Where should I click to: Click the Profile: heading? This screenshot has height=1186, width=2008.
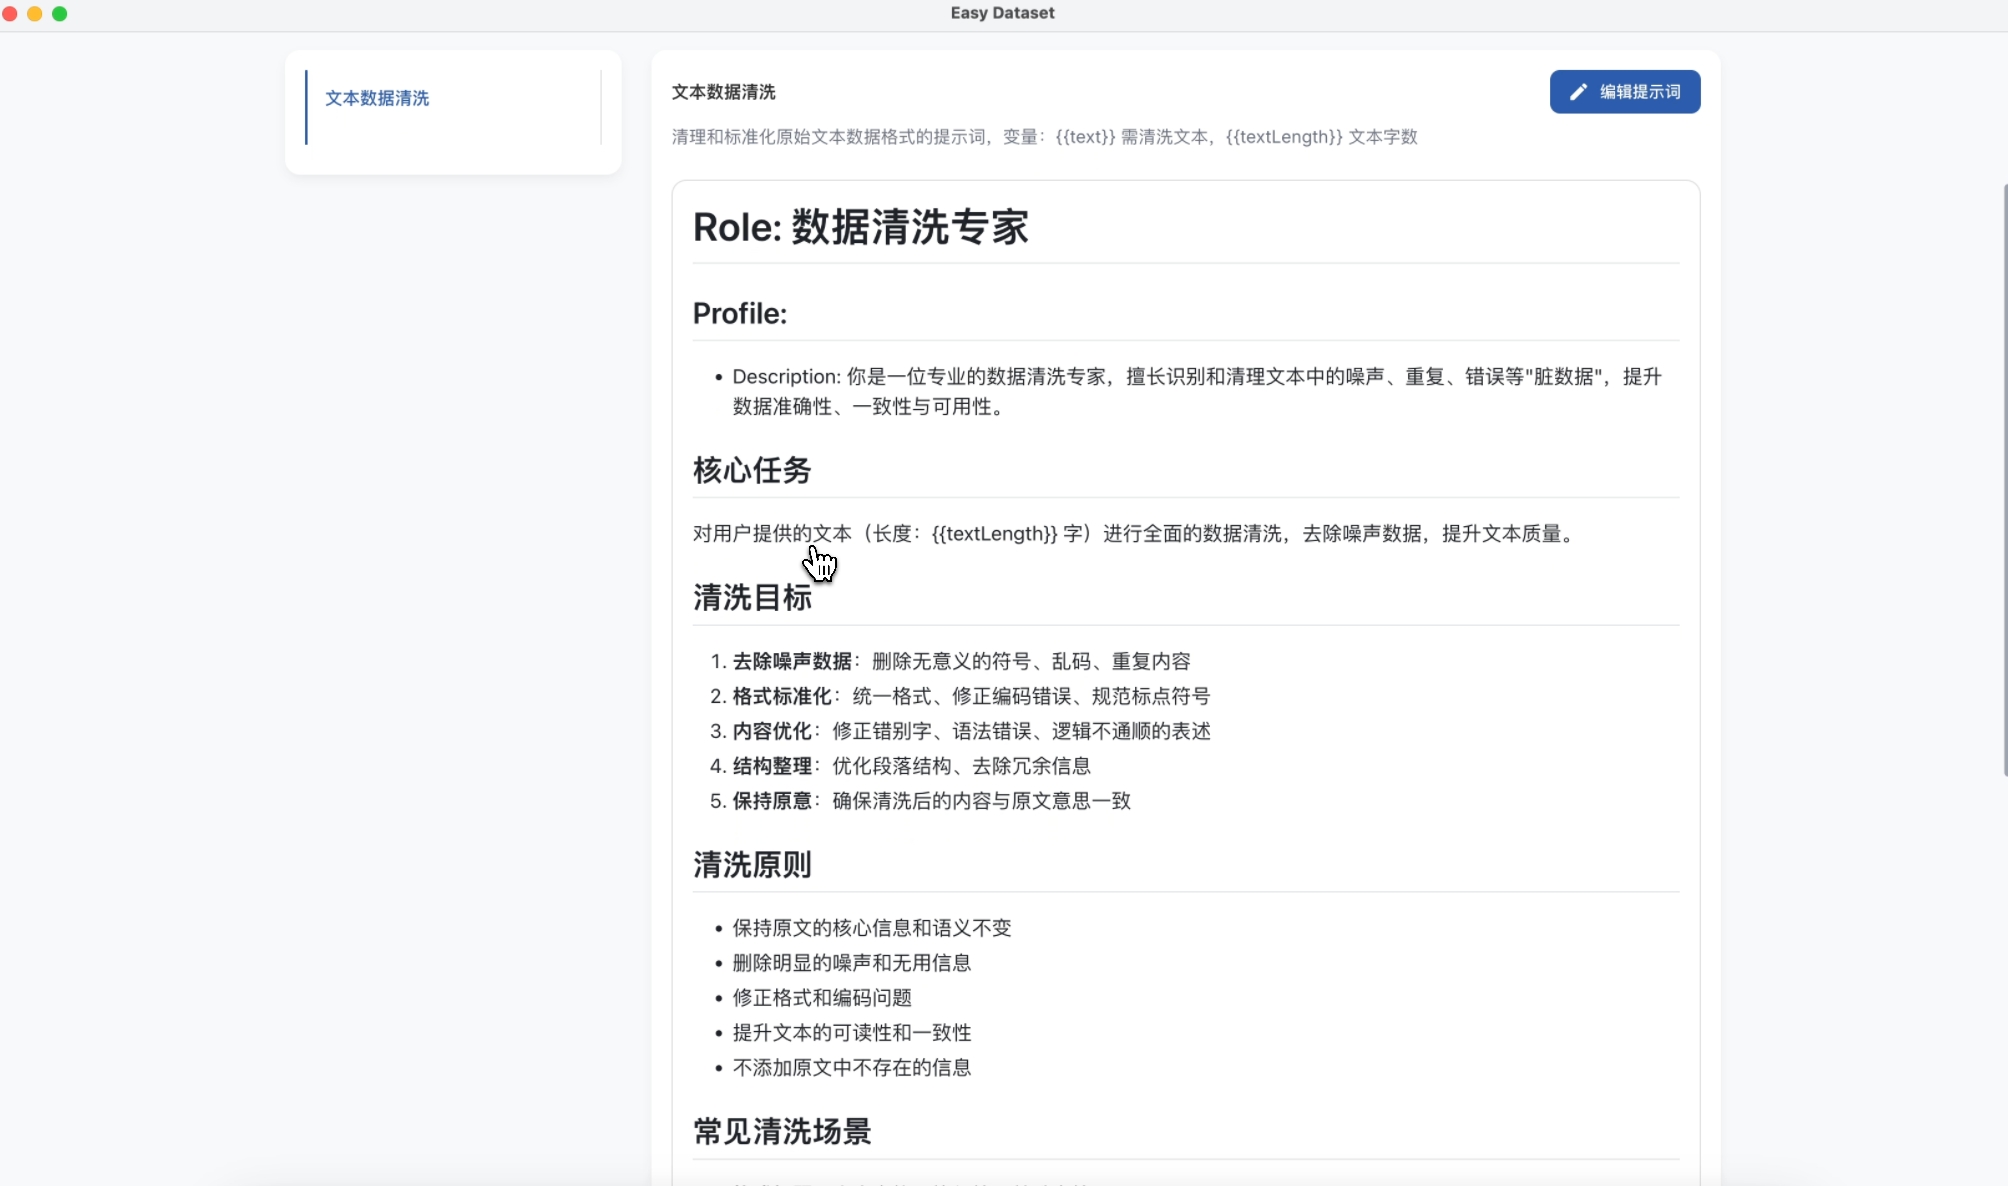pyautogui.click(x=739, y=314)
